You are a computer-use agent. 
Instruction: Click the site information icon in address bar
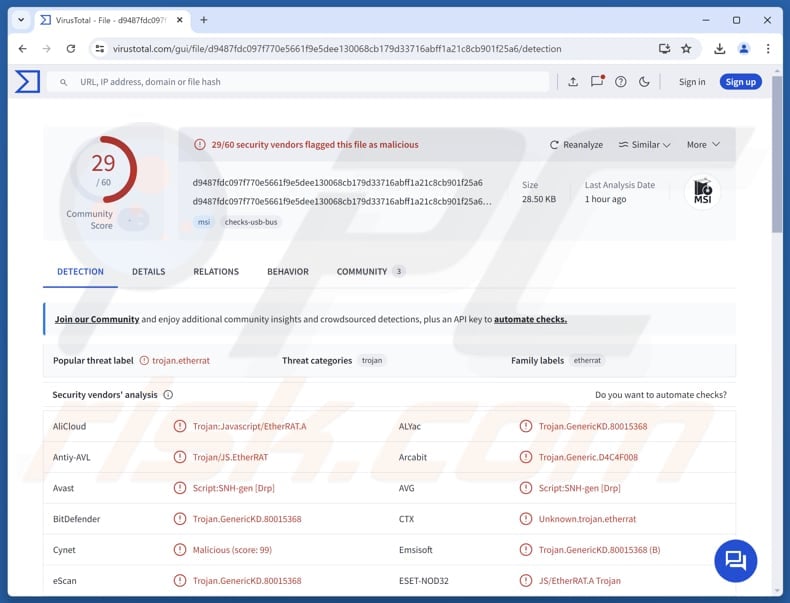[100, 49]
